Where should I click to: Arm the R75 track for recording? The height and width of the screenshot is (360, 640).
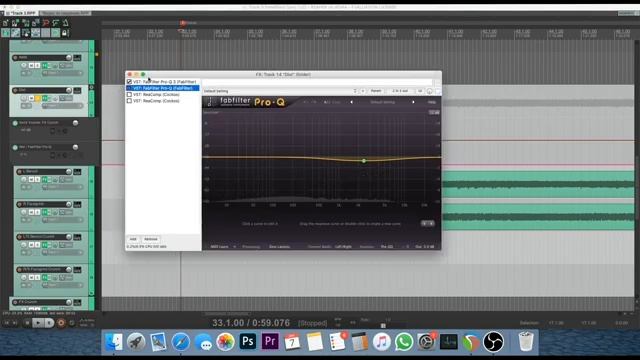[20, 269]
